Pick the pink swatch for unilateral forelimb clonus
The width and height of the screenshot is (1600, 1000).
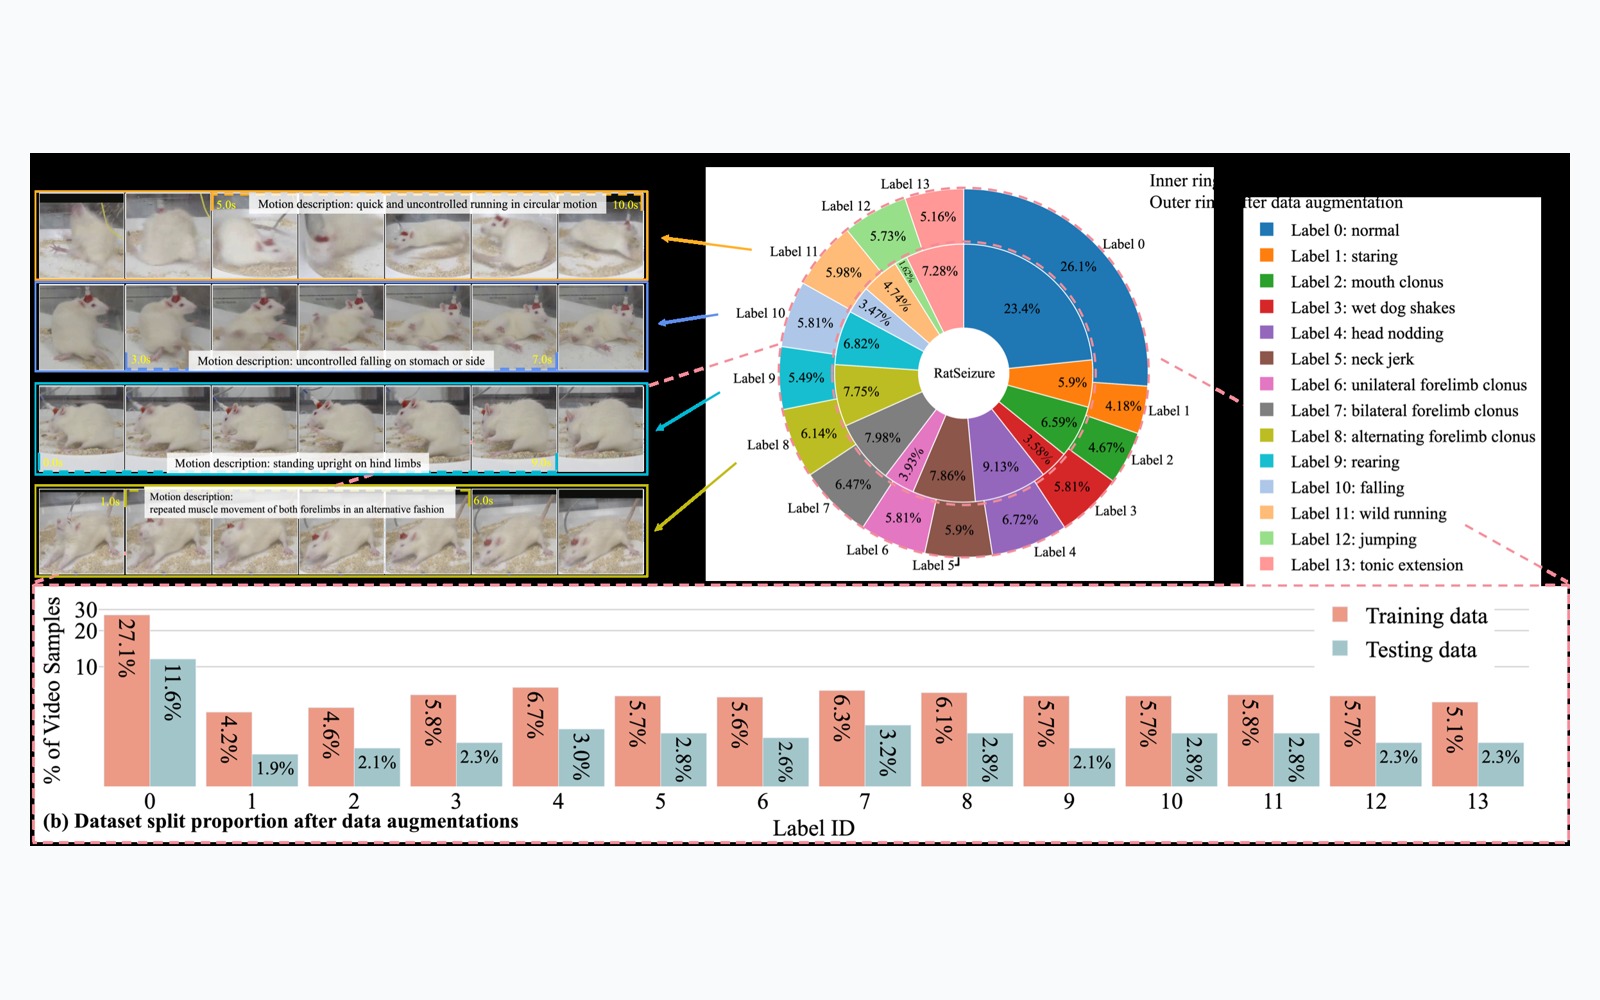[x=1266, y=384]
